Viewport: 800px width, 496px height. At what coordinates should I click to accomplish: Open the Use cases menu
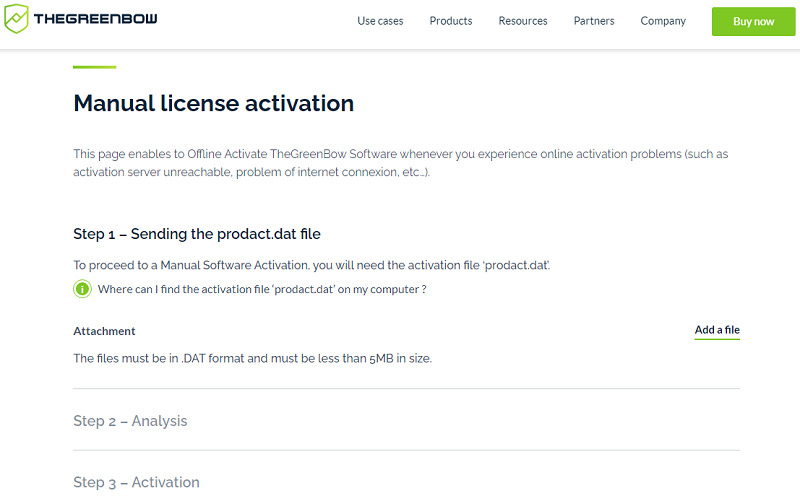380,21
